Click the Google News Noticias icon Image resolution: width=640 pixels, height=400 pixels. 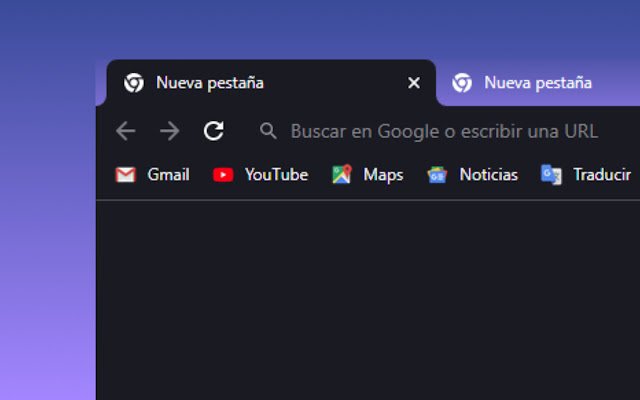[437, 175]
